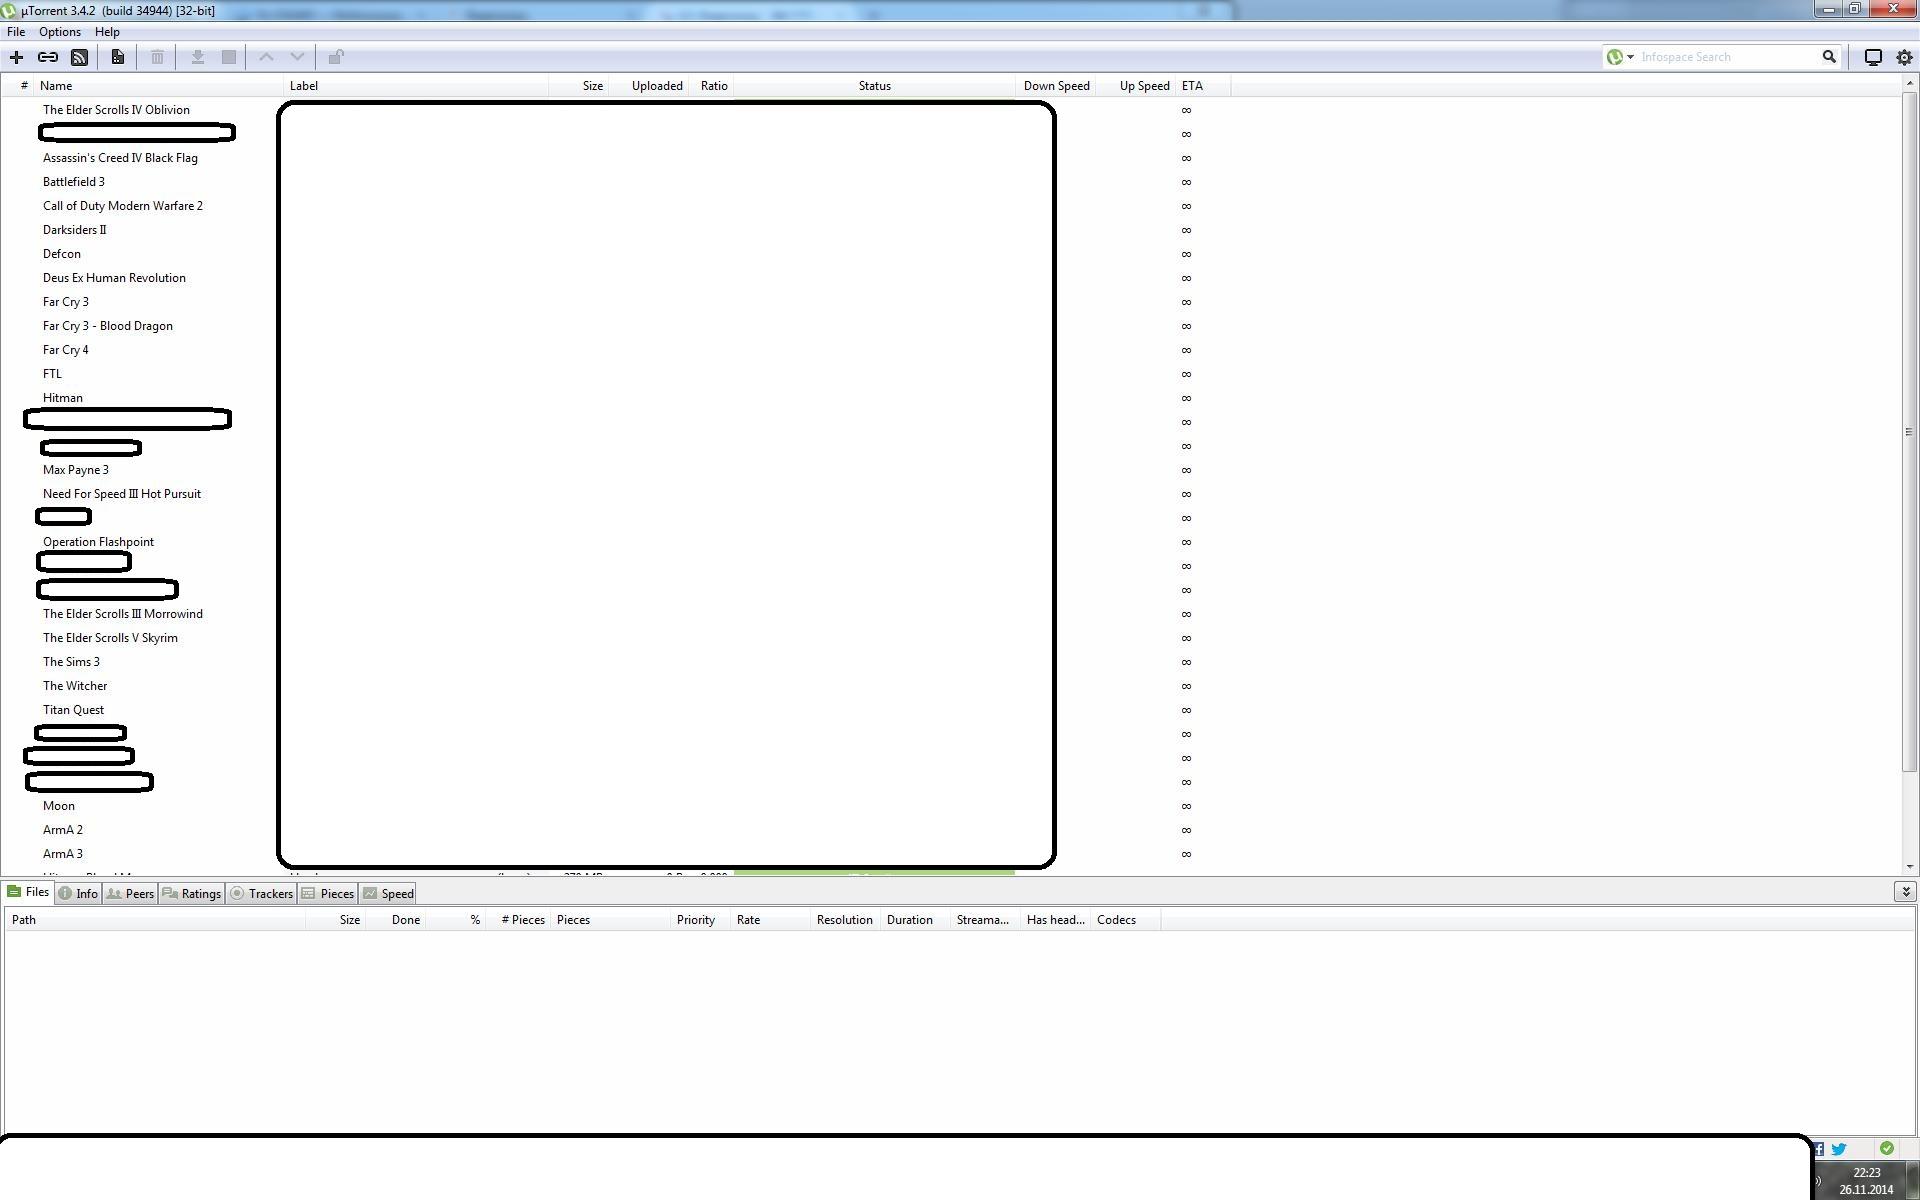Select the Deus Ex Human Revolution torrent
1920x1200 pixels.
pyautogui.click(x=114, y=278)
